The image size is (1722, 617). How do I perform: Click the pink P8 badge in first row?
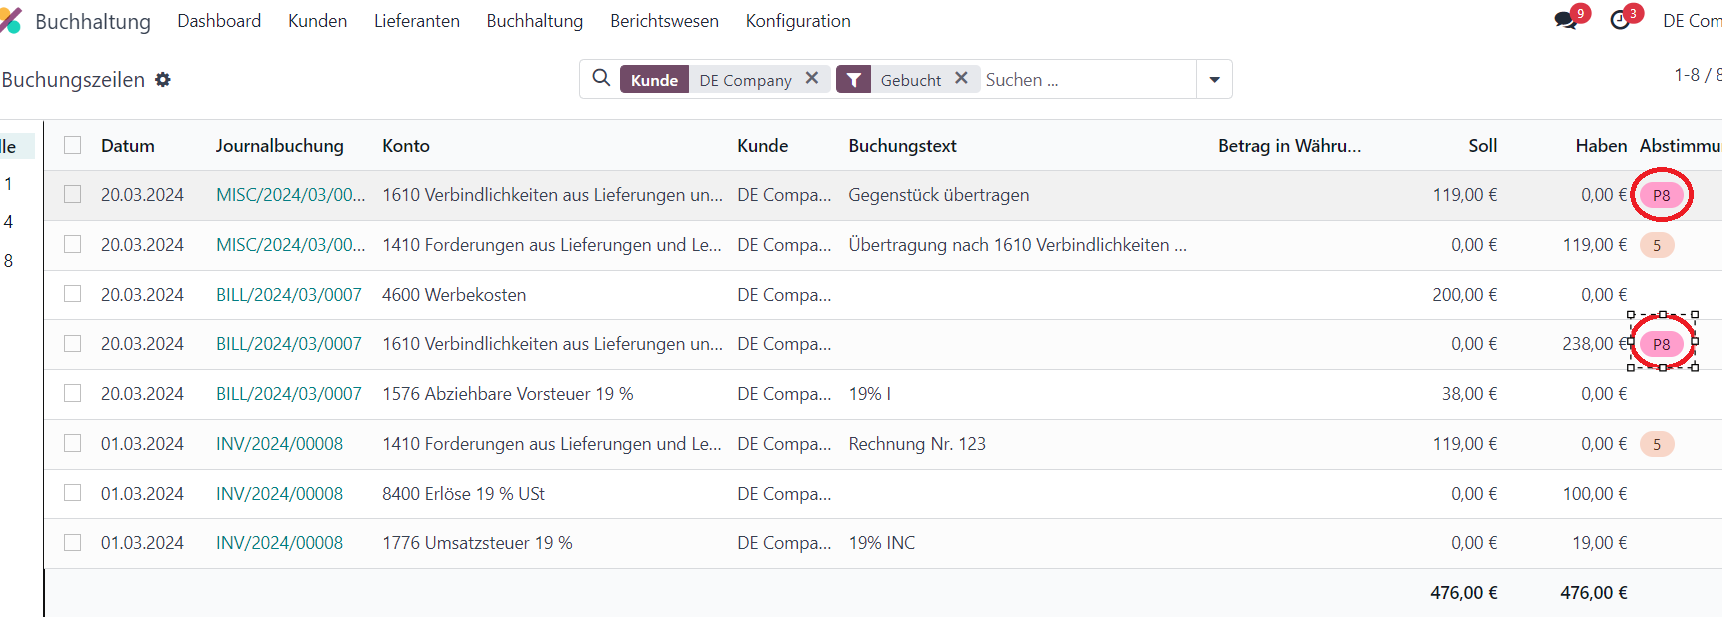(1661, 195)
